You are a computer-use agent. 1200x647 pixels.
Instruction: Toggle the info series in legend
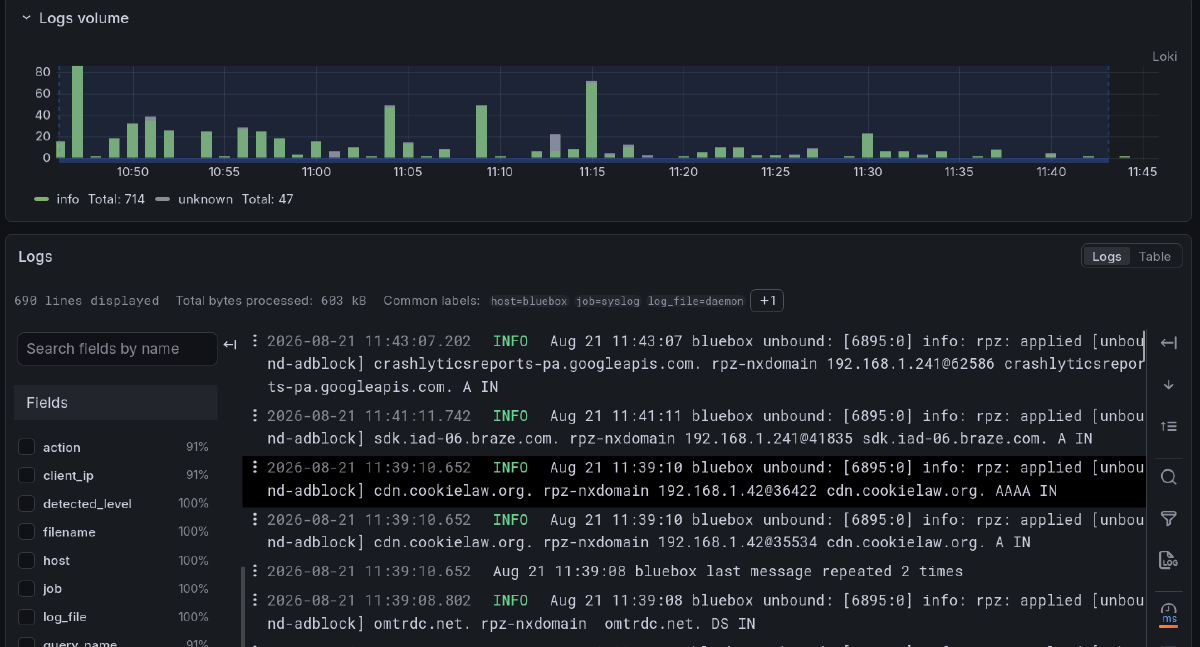click(x=90, y=199)
